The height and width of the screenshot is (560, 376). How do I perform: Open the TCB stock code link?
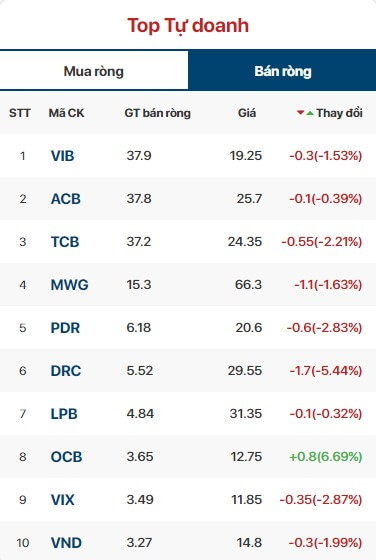[65, 242]
